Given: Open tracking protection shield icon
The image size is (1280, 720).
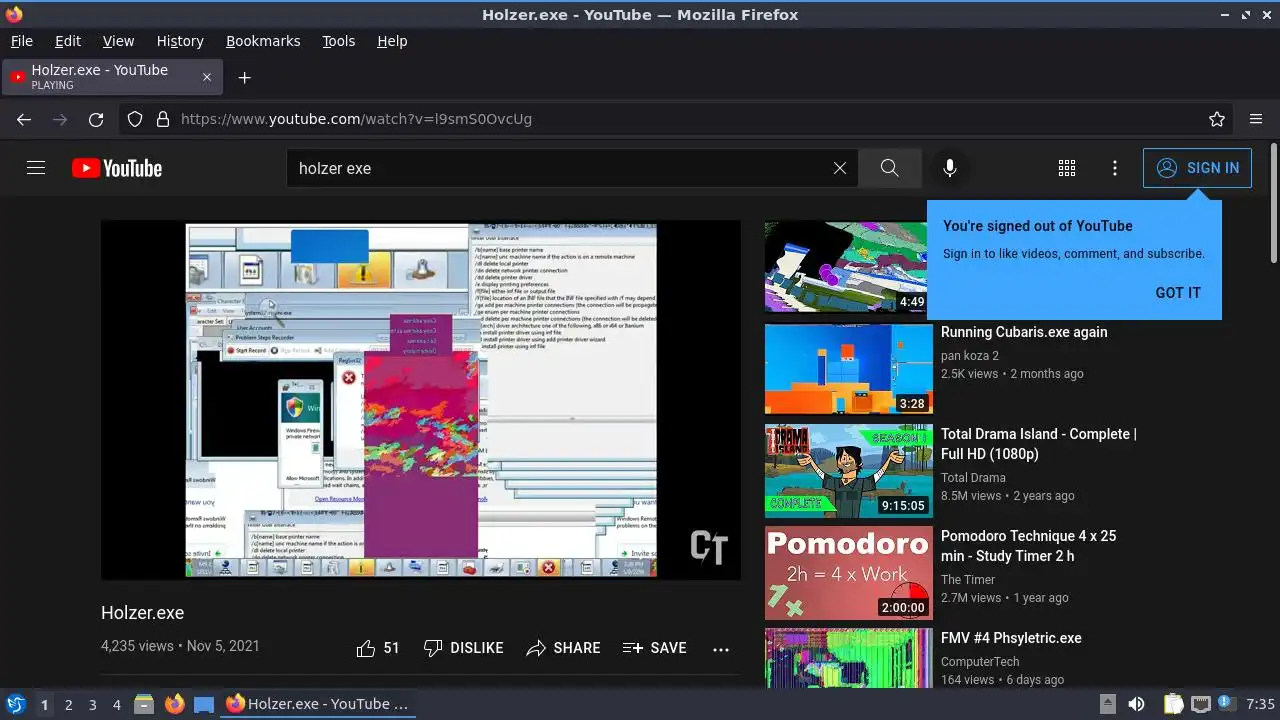Looking at the screenshot, I should tap(135, 119).
